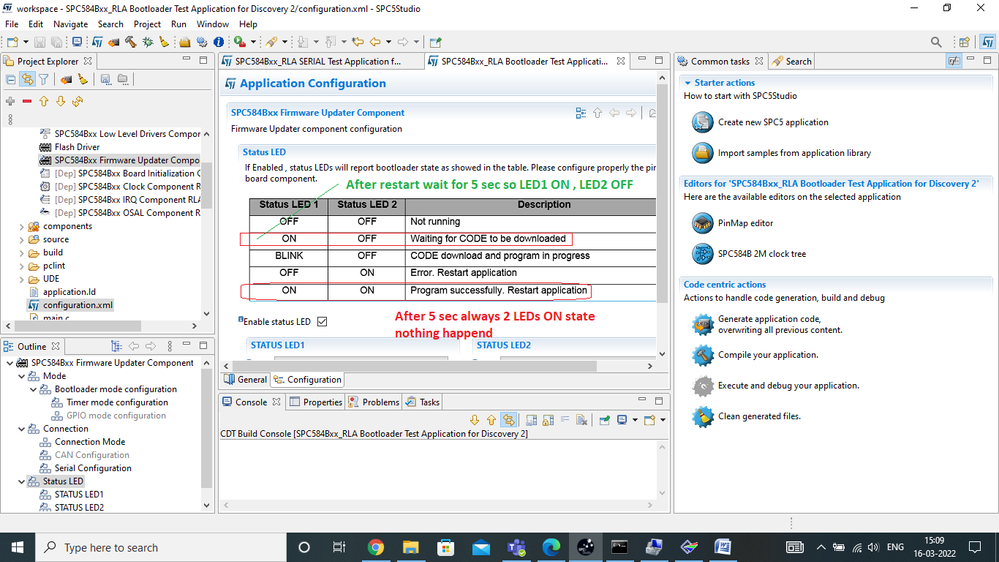Click the Project Explorer horizontal scrollbar

[78, 326]
